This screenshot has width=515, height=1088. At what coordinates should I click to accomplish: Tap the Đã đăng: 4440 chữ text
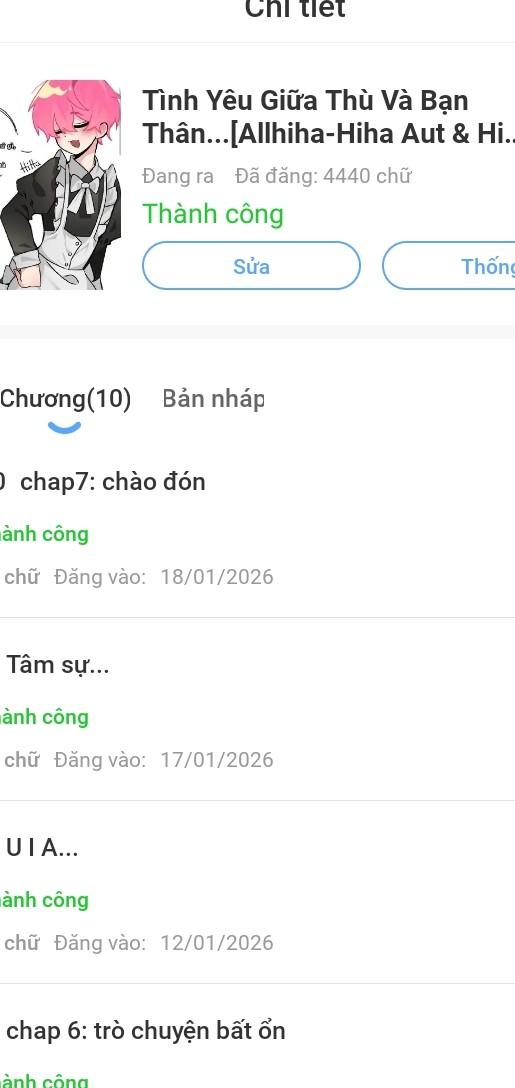click(323, 176)
